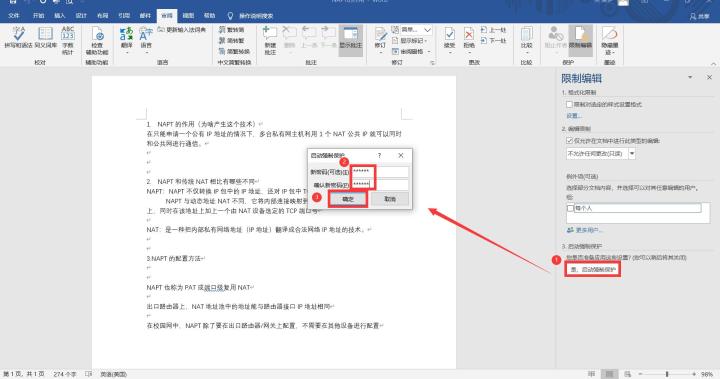Go to Previous change (上一处)
This screenshot has width=720, height=379.
pos(493,30)
